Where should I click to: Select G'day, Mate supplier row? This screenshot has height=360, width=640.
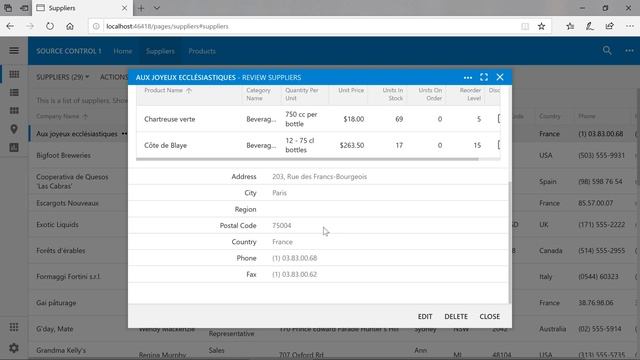55,329
